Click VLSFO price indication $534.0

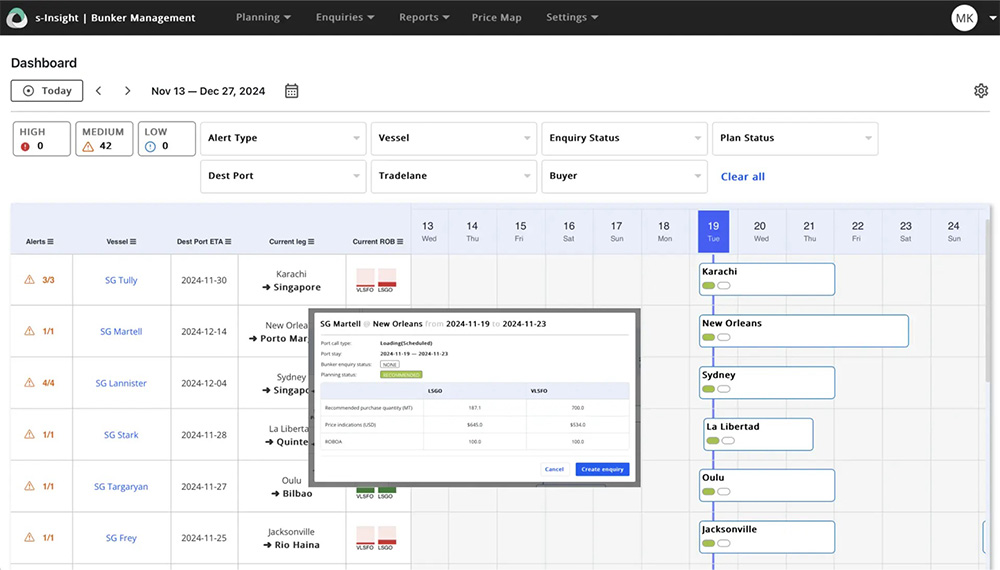coord(577,425)
